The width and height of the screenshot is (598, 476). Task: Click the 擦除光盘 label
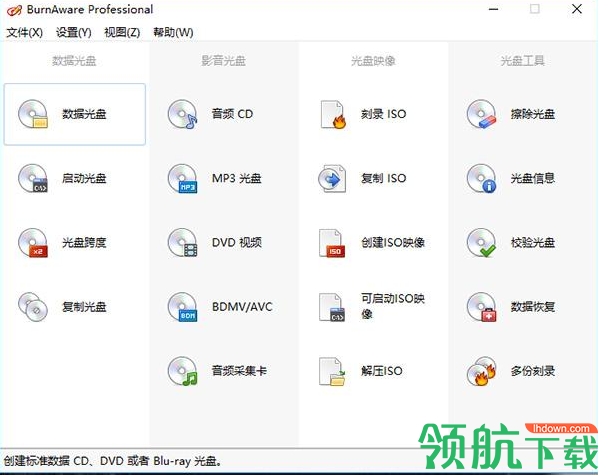533,114
